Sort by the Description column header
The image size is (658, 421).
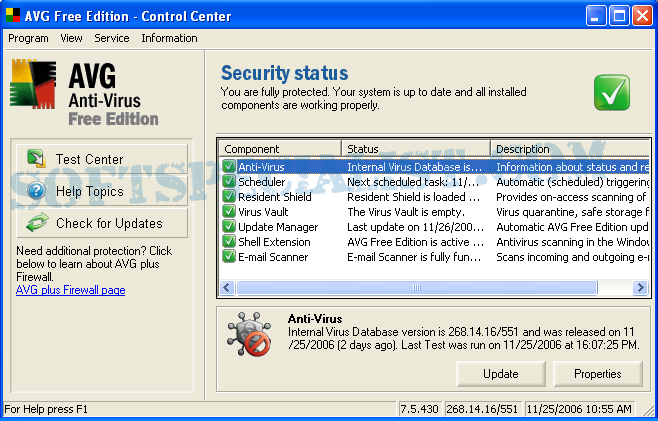(570, 149)
